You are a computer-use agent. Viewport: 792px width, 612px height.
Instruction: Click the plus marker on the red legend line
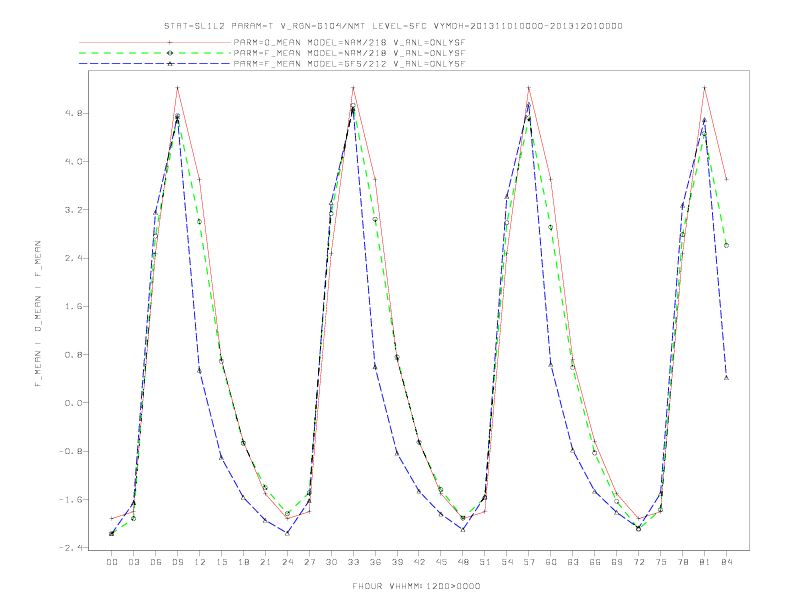[x=170, y=42]
